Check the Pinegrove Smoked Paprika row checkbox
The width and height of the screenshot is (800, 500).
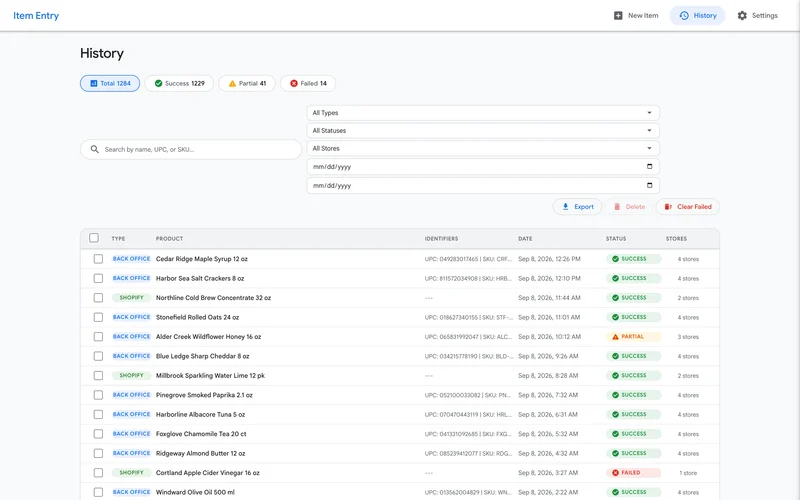pos(98,395)
